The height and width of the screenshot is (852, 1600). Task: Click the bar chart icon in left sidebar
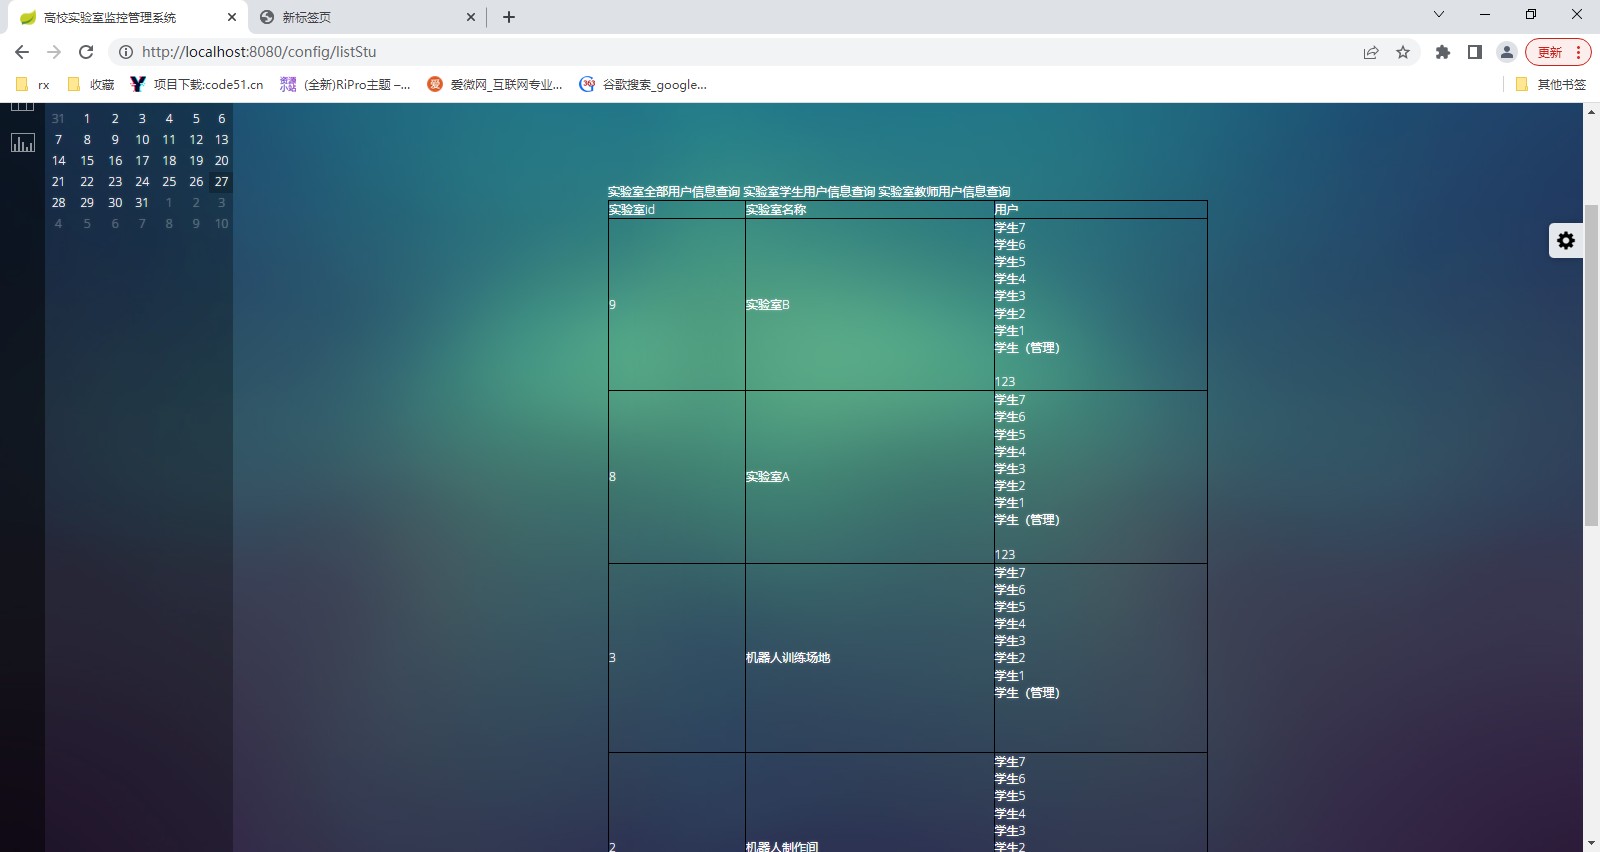tap(22, 143)
